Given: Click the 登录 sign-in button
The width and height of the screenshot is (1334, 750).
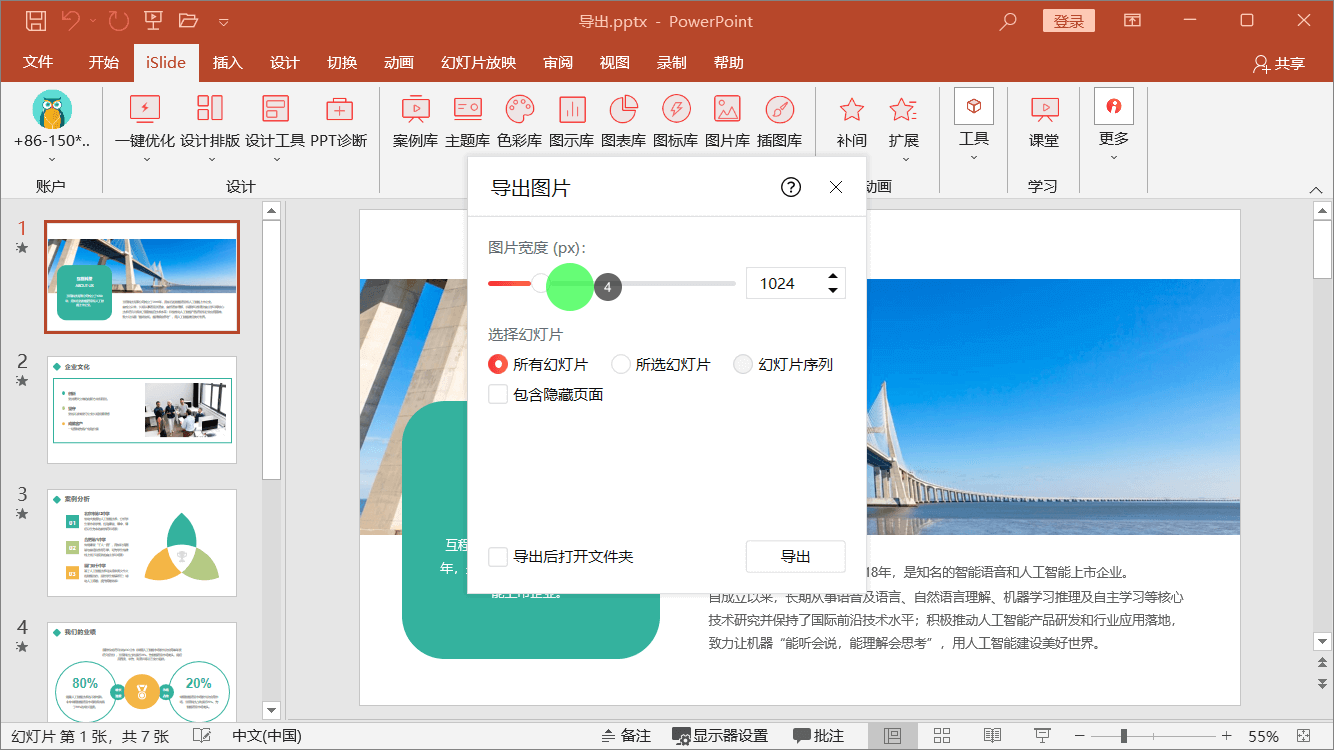Looking at the screenshot, I should click(x=1068, y=20).
